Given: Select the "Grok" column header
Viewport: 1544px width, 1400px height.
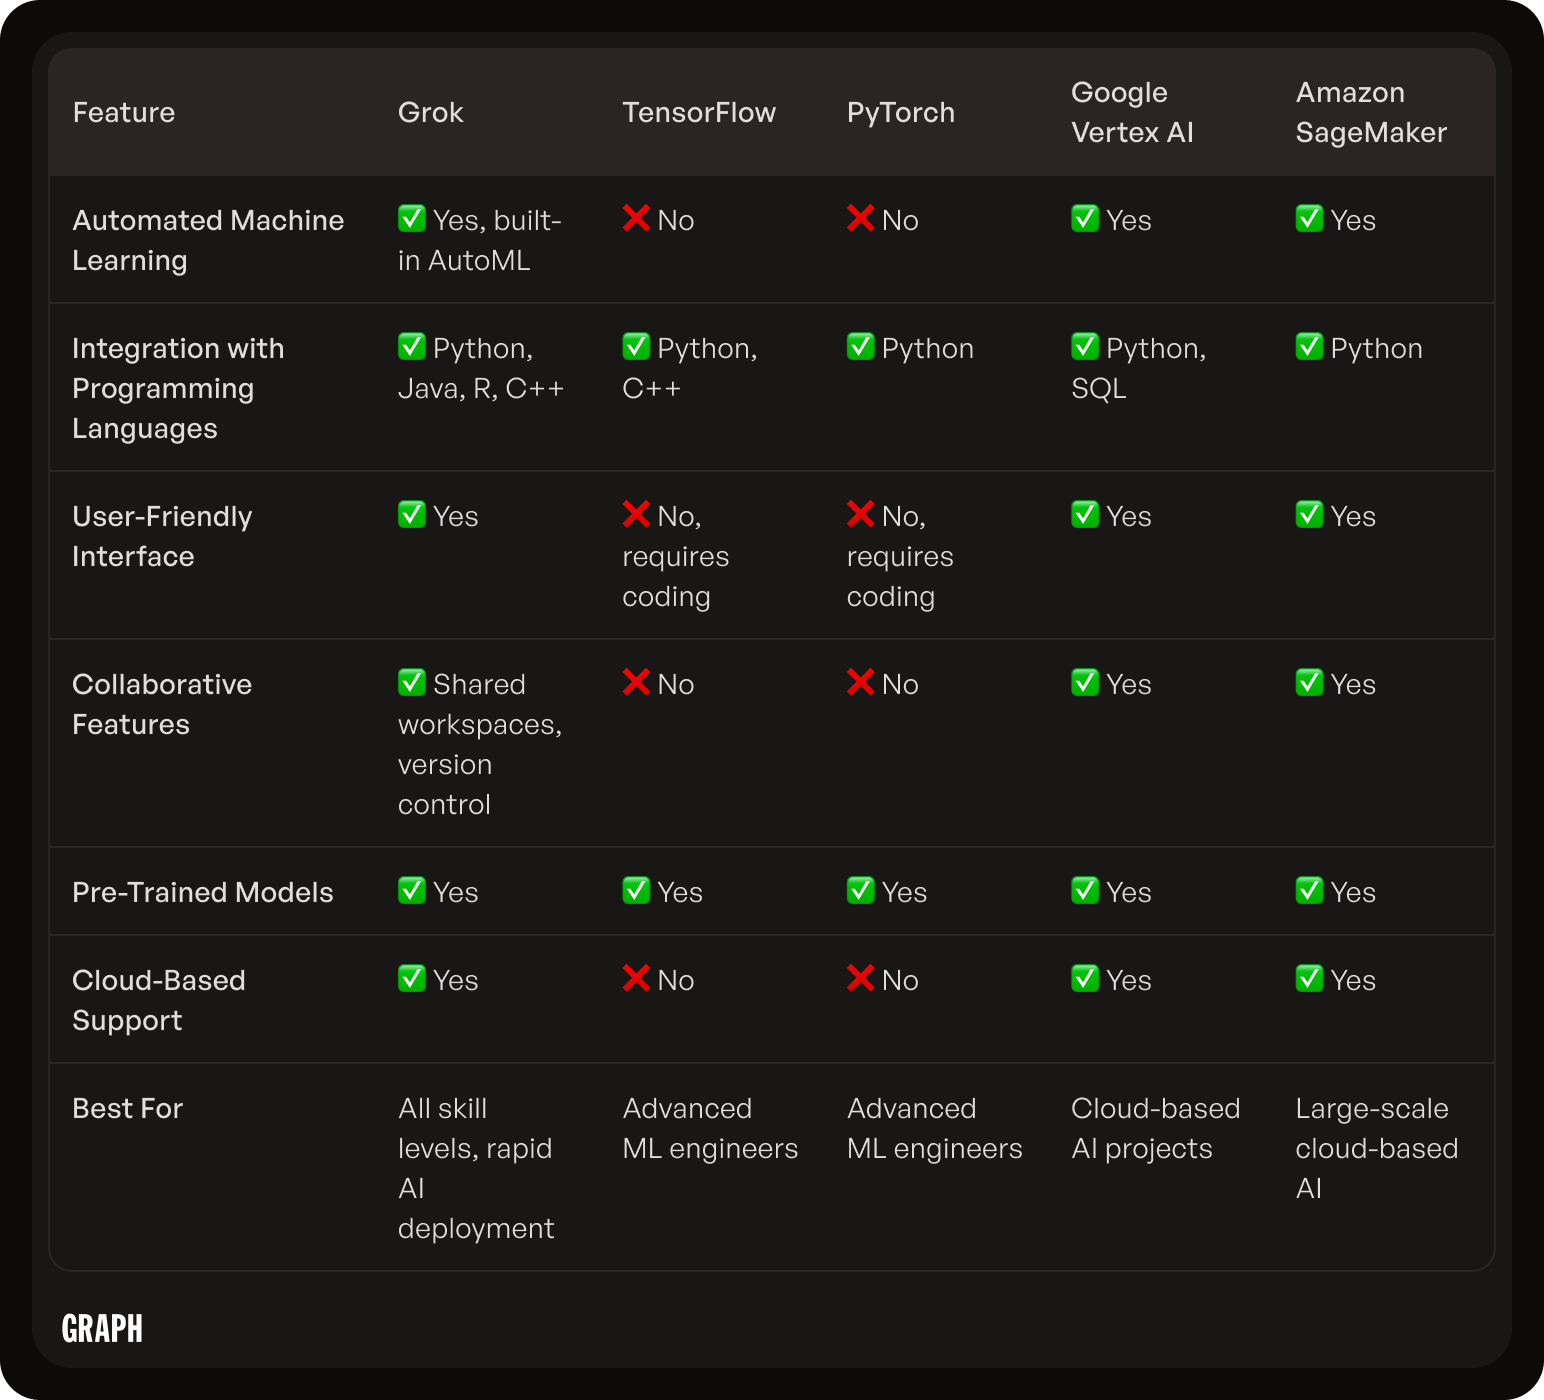Looking at the screenshot, I should (x=431, y=112).
